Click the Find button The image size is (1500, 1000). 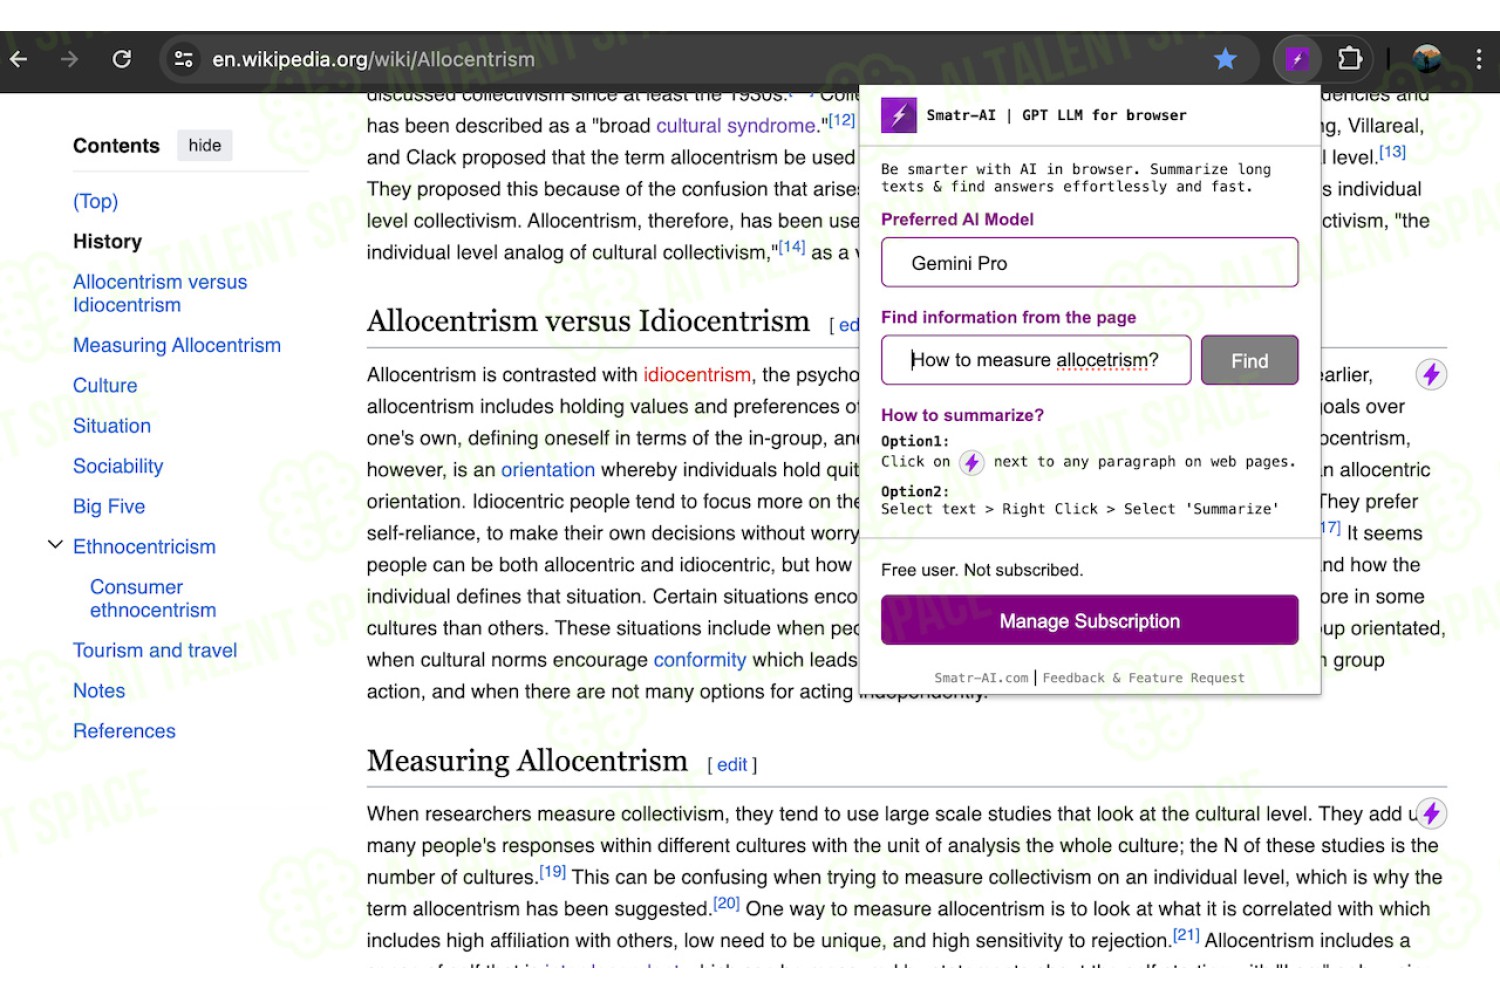click(x=1249, y=360)
